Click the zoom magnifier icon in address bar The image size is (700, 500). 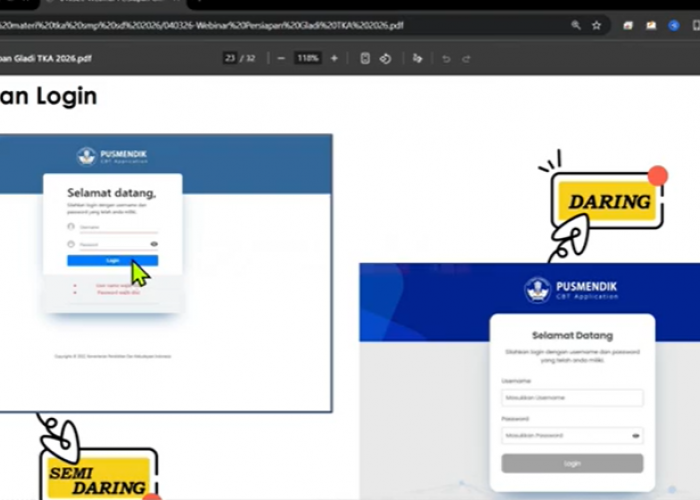coord(576,25)
